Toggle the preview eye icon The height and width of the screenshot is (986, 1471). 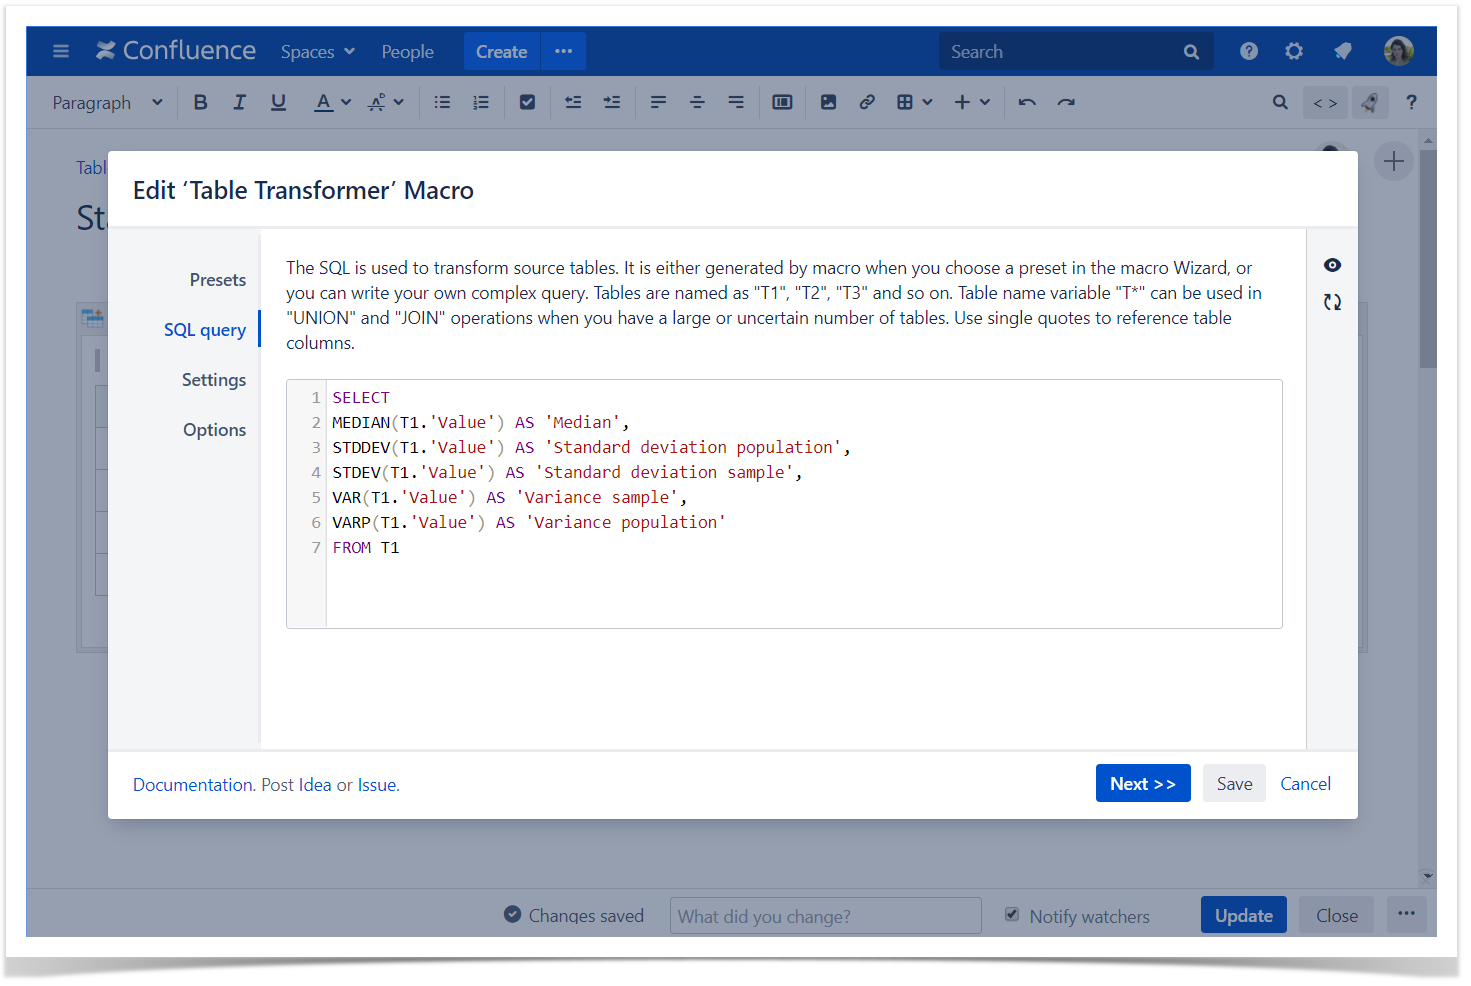(x=1332, y=265)
